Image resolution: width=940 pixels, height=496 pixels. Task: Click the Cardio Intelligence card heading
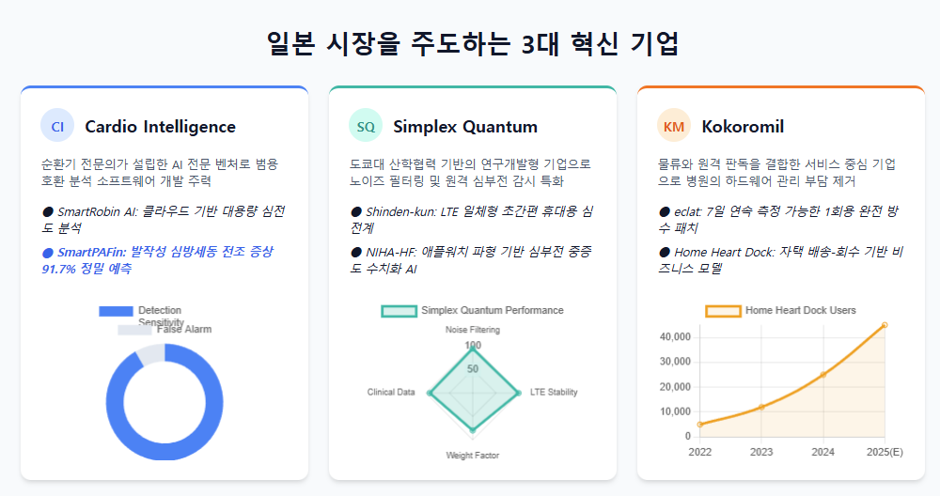click(160, 127)
